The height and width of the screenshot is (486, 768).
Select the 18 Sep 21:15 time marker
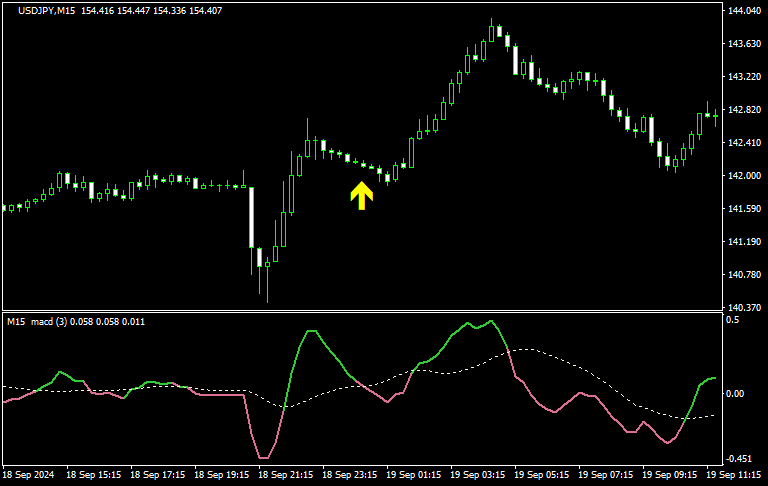pos(289,474)
